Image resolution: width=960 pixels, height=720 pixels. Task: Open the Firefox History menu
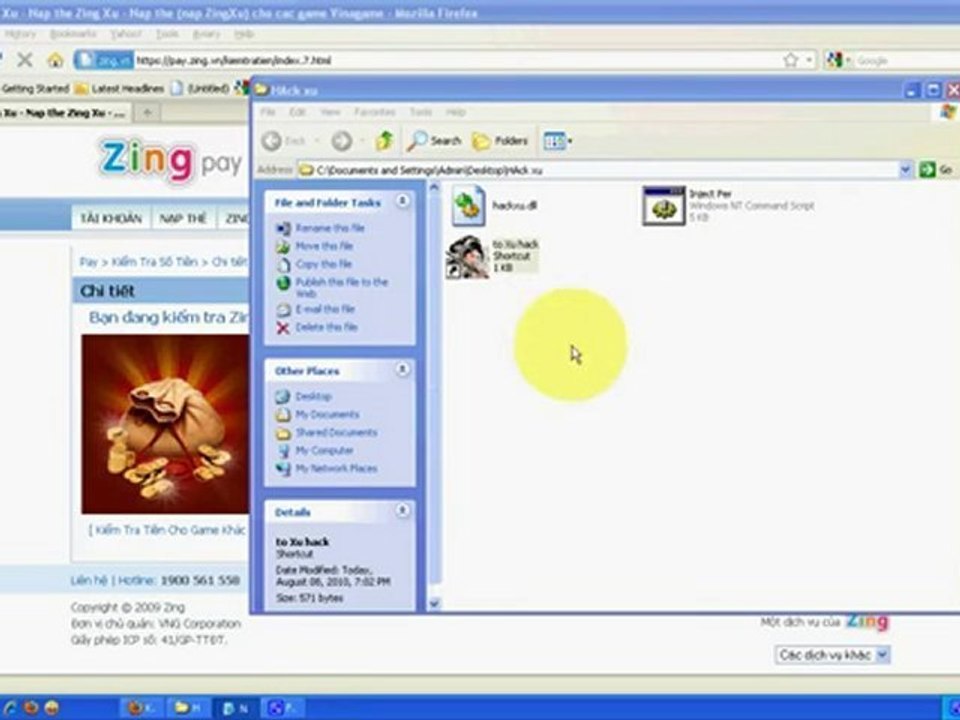click(20, 34)
